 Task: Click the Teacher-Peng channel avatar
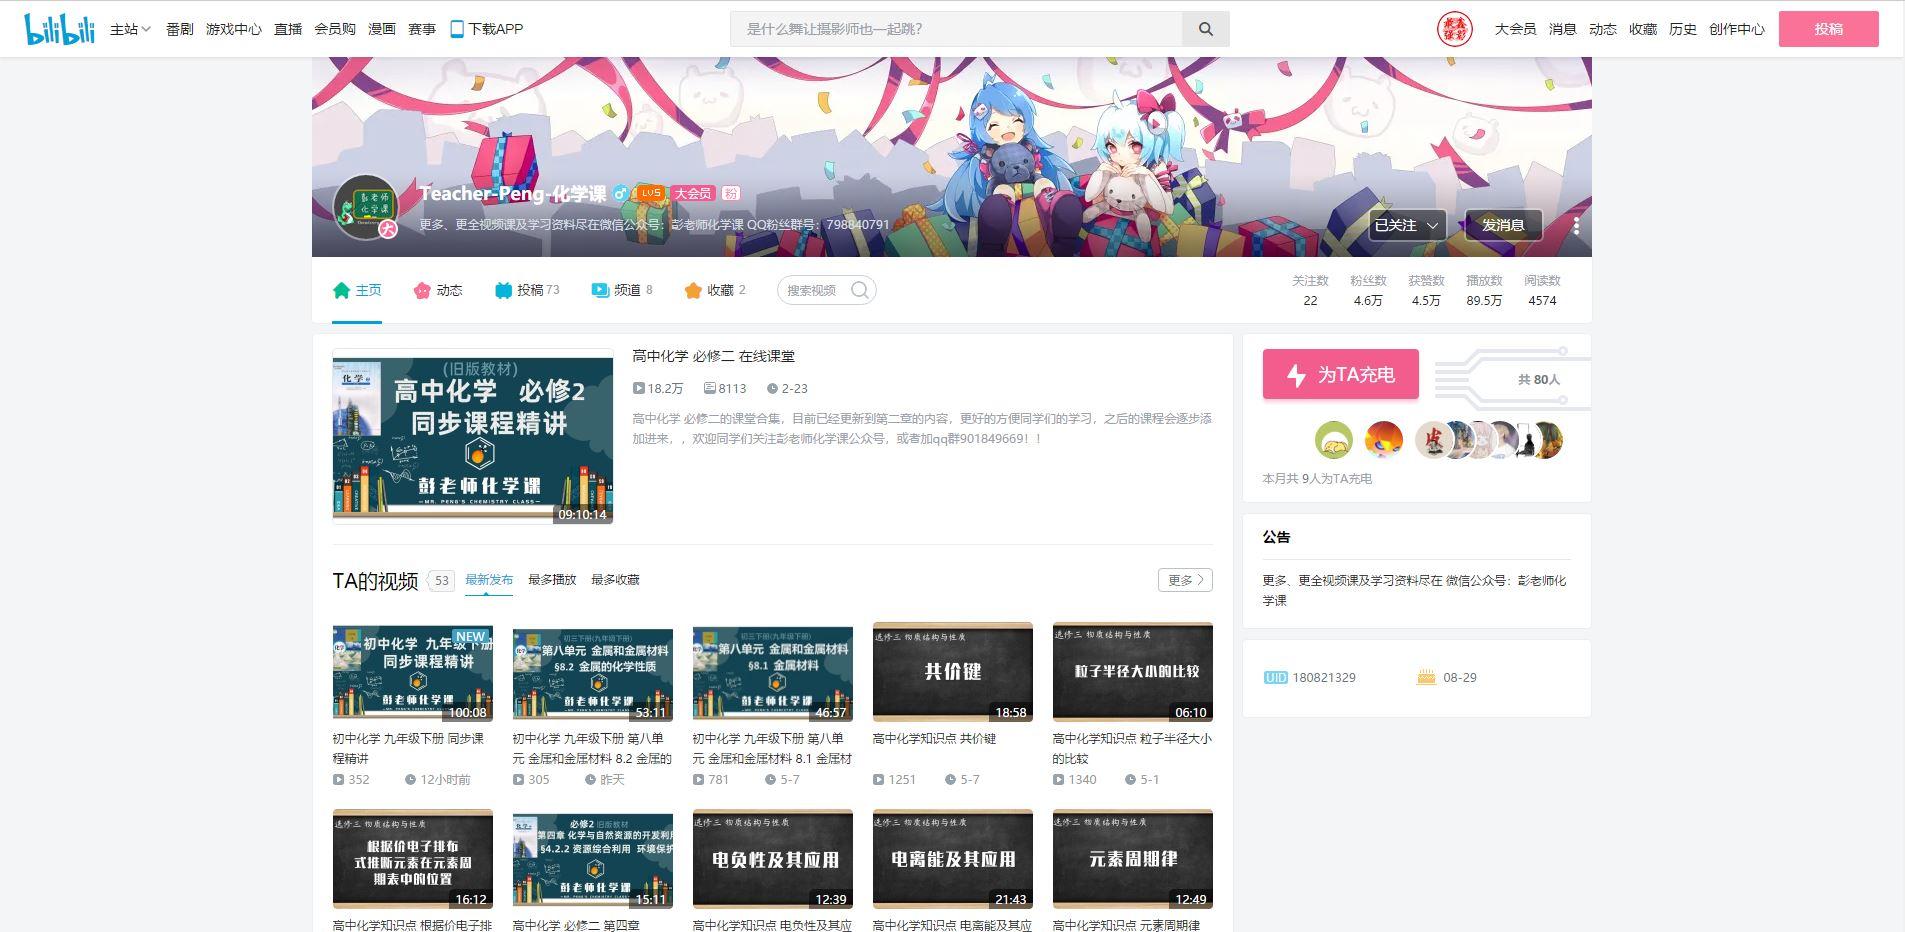click(x=367, y=207)
